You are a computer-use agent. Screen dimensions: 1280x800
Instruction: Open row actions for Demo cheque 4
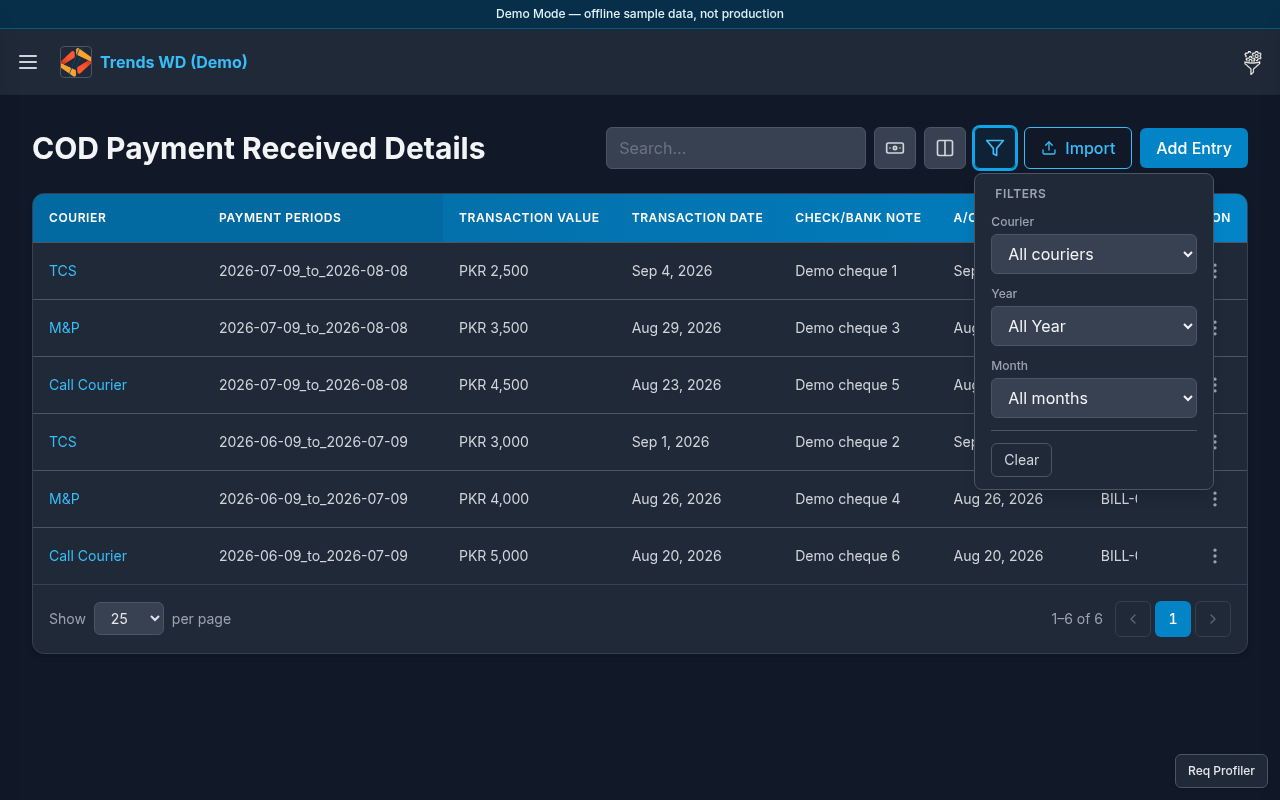click(1215, 499)
